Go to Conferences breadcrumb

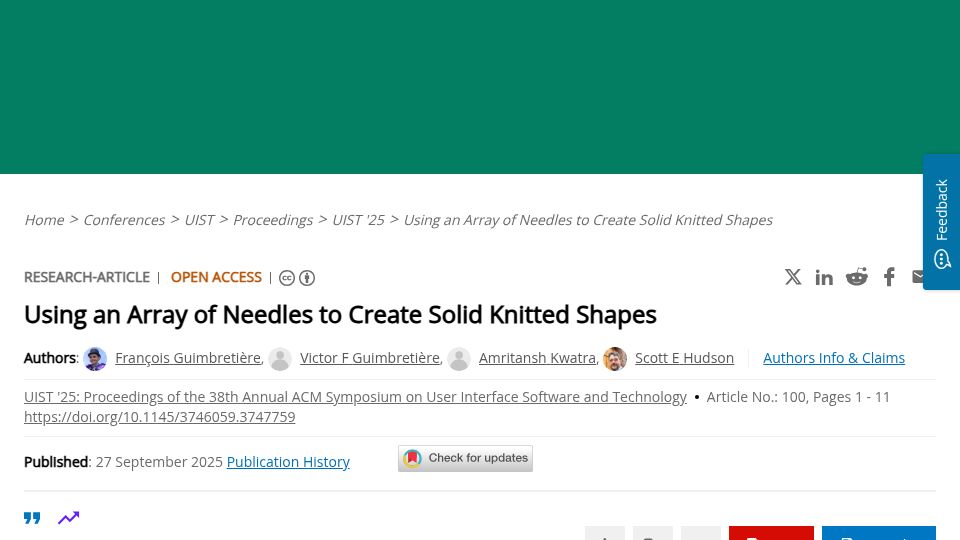pos(124,220)
